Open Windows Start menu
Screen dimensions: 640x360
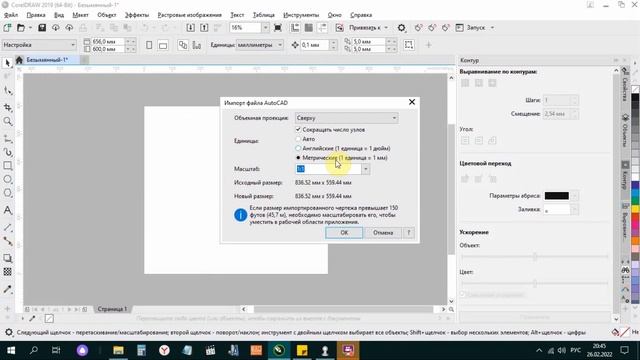pos(11,350)
